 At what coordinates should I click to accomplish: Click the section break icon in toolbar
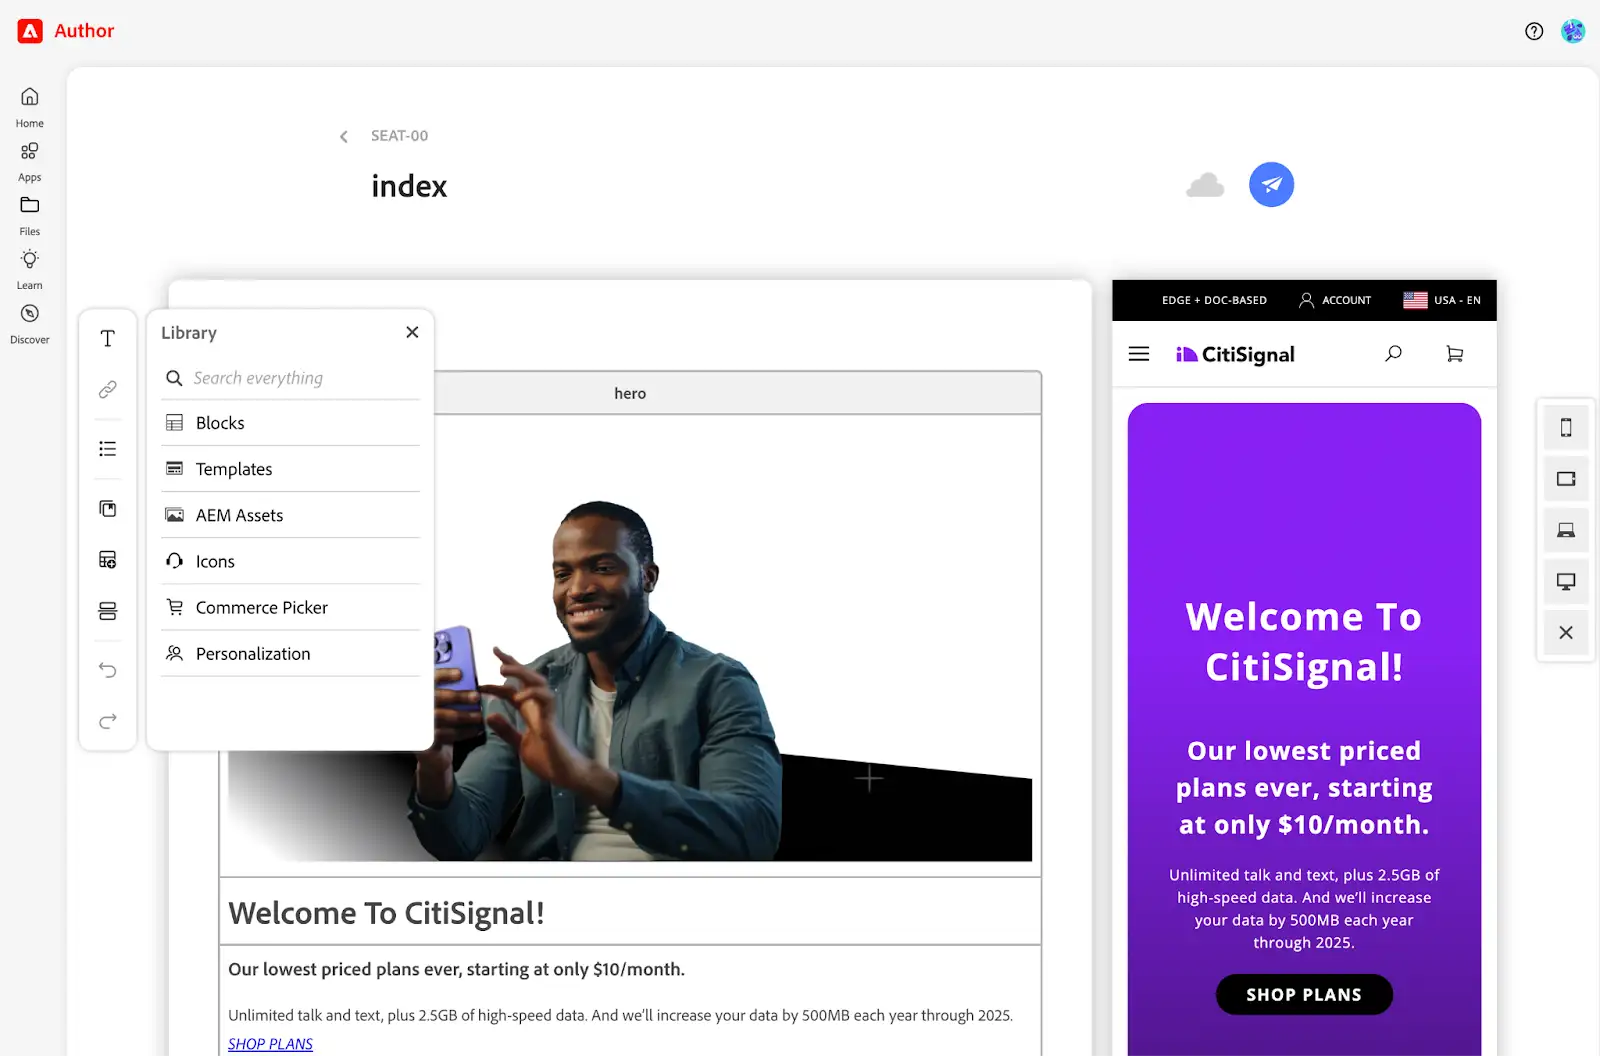[x=108, y=611]
